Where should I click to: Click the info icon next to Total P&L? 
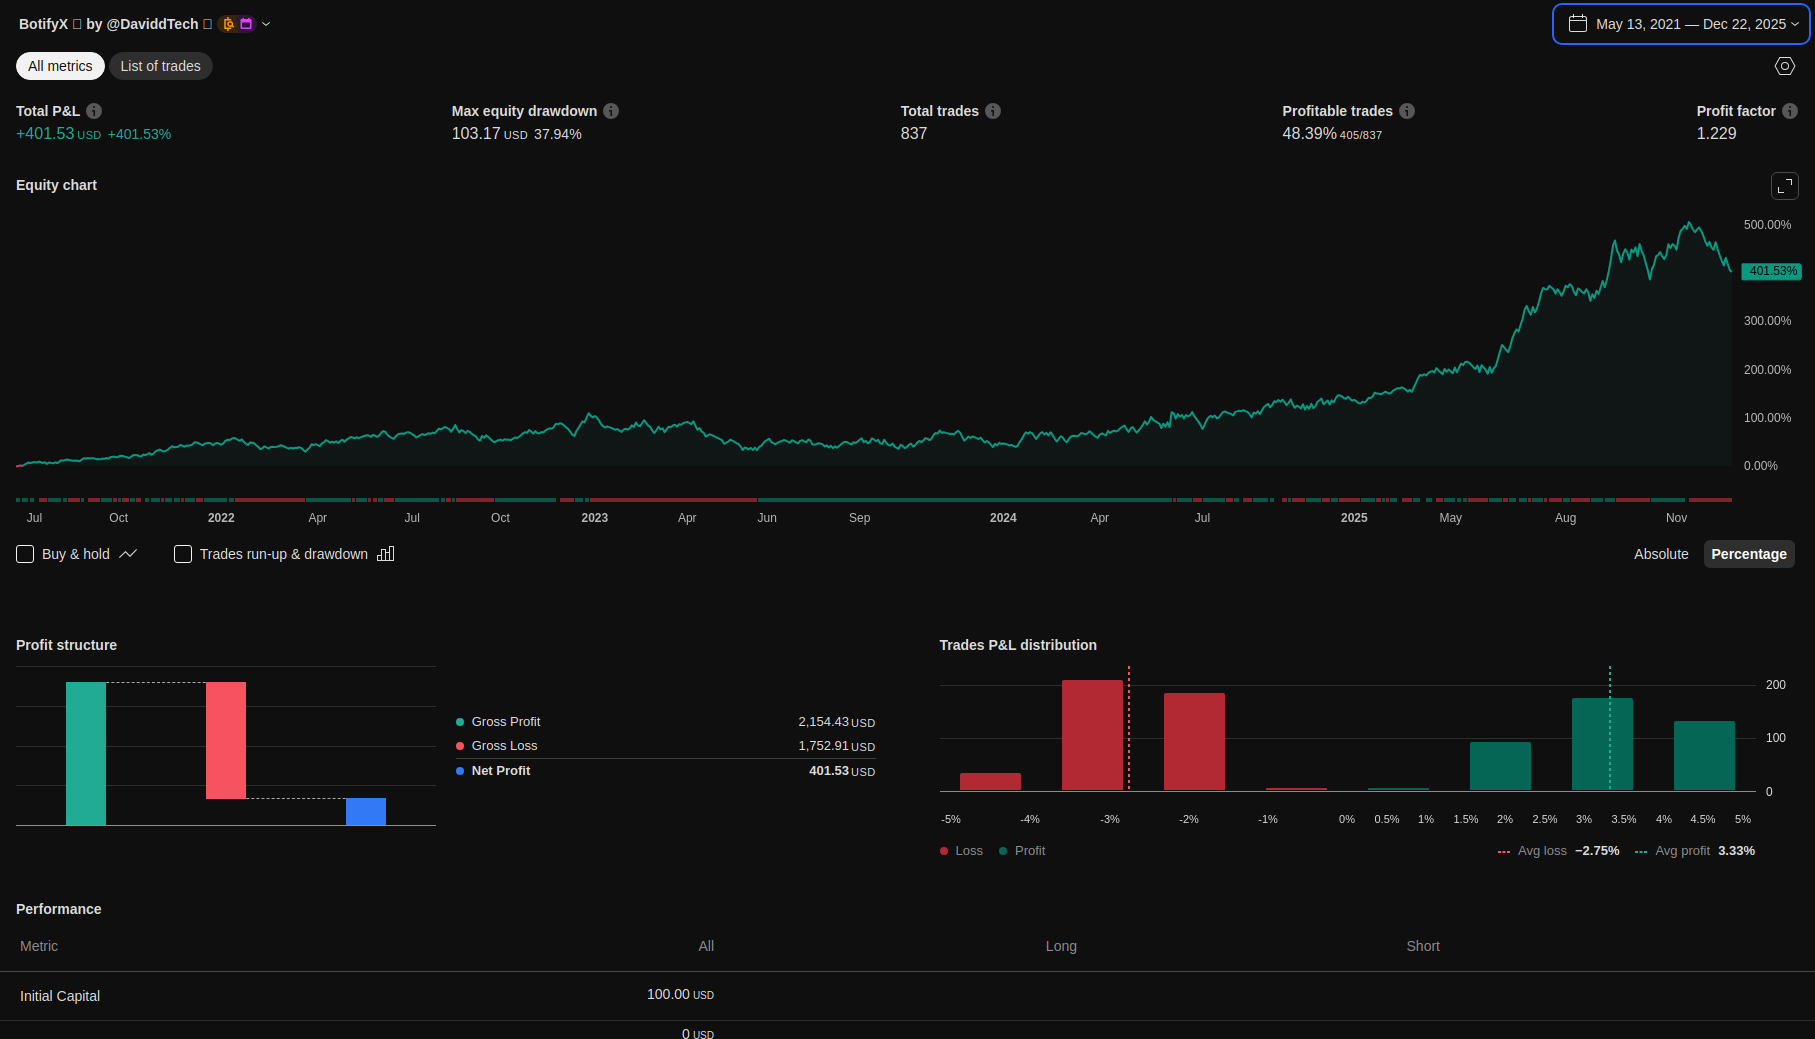point(94,111)
